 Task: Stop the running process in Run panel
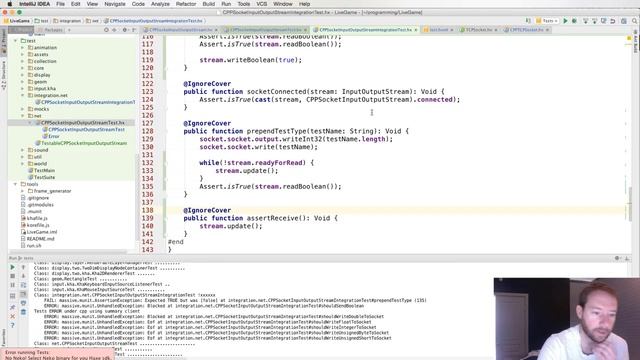[x=12, y=276]
